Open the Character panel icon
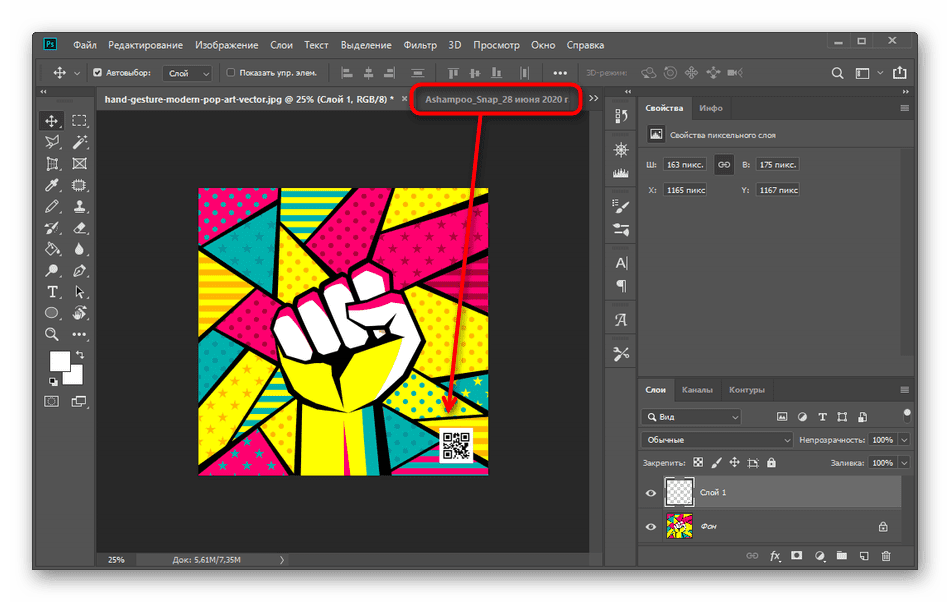The width and height of the screenshot is (950, 602). coord(622,262)
